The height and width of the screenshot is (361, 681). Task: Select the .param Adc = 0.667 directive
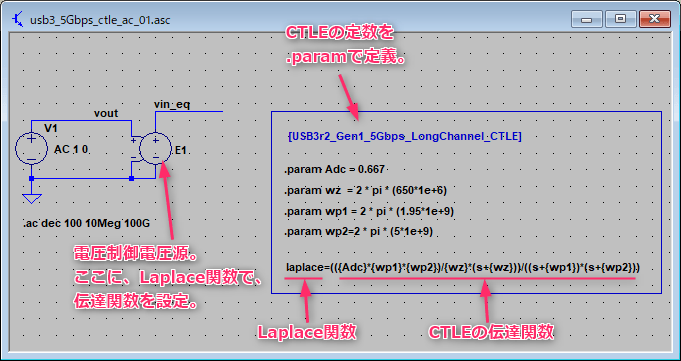334,169
